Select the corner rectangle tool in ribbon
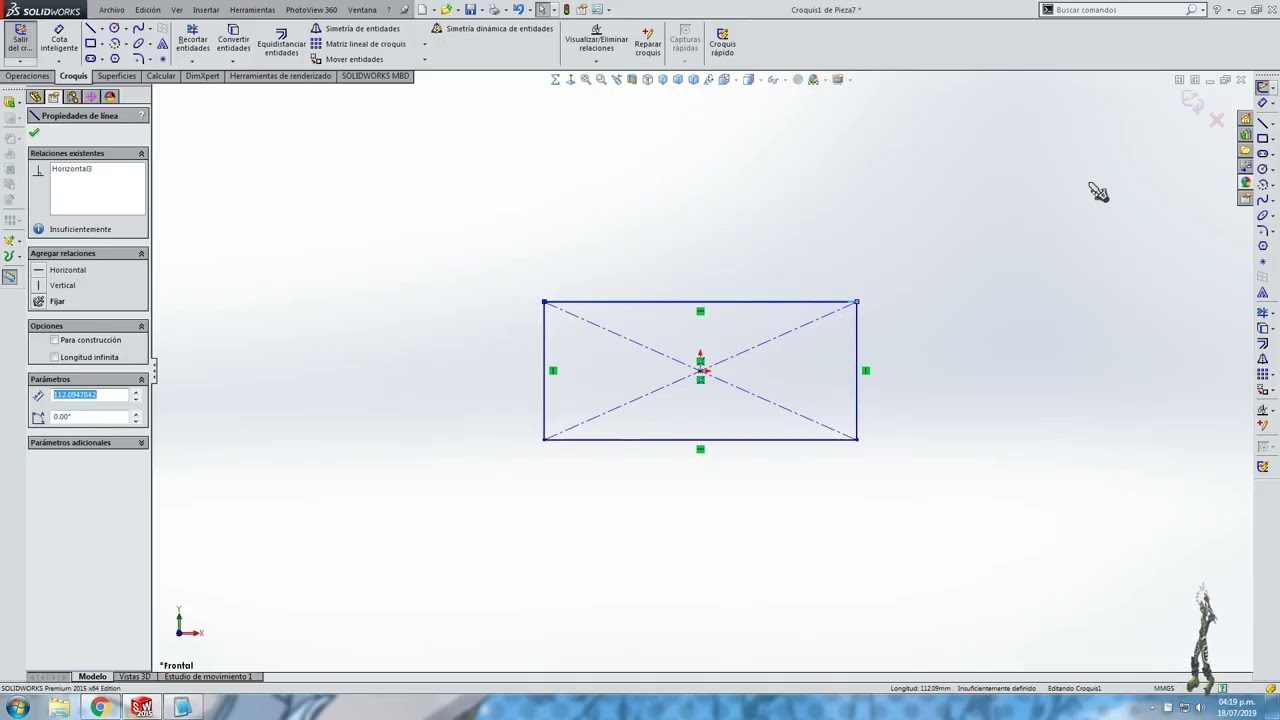1280x720 pixels. coord(91,44)
